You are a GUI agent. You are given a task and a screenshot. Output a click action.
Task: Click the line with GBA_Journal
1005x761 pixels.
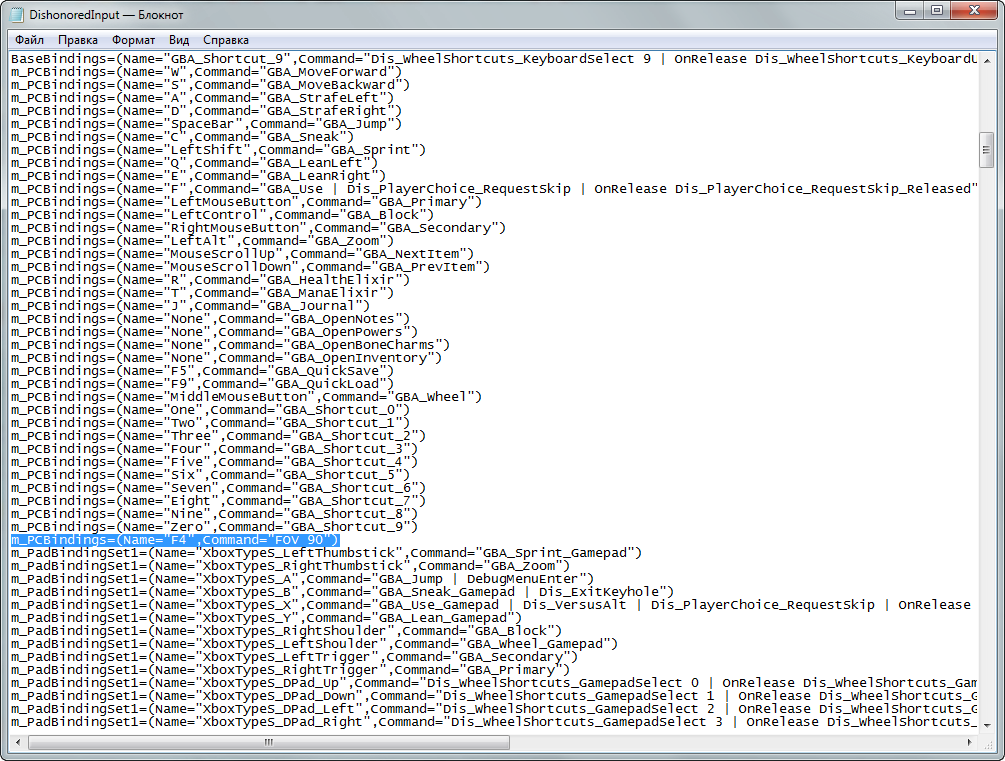pyautogui.click(x=190, y=305)
